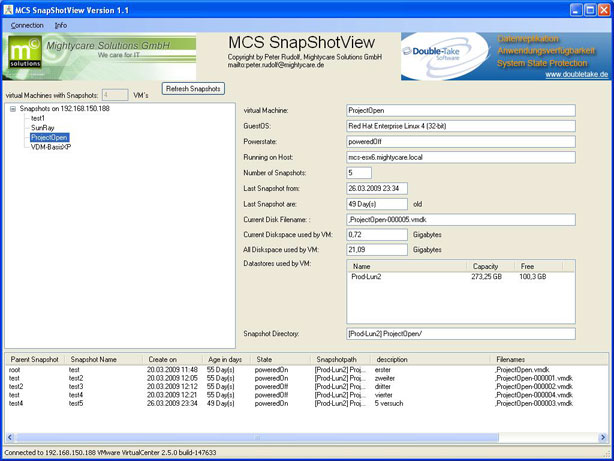The width and height of the screenshot is (614, 461).
Task: Open the Connection menu
Action: tap(27, 24)
